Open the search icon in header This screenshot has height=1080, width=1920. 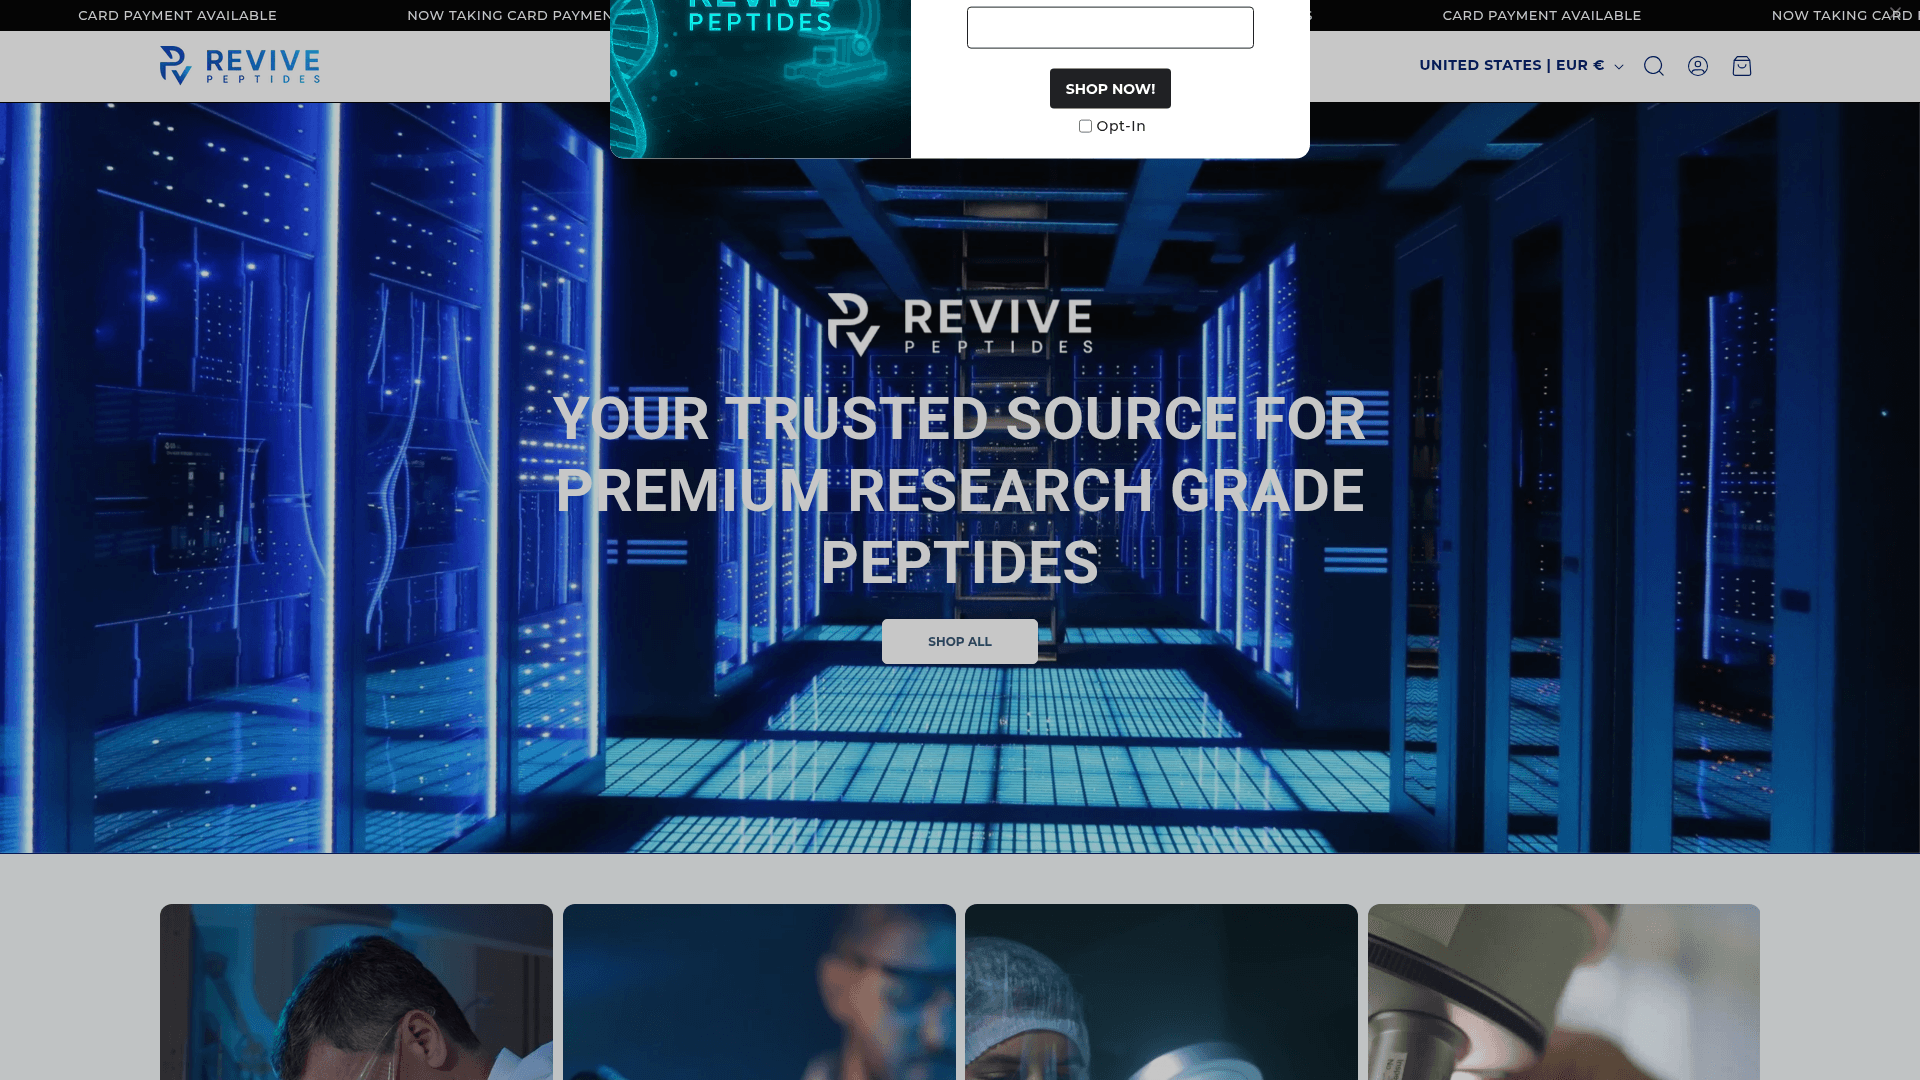(1654, 66)
